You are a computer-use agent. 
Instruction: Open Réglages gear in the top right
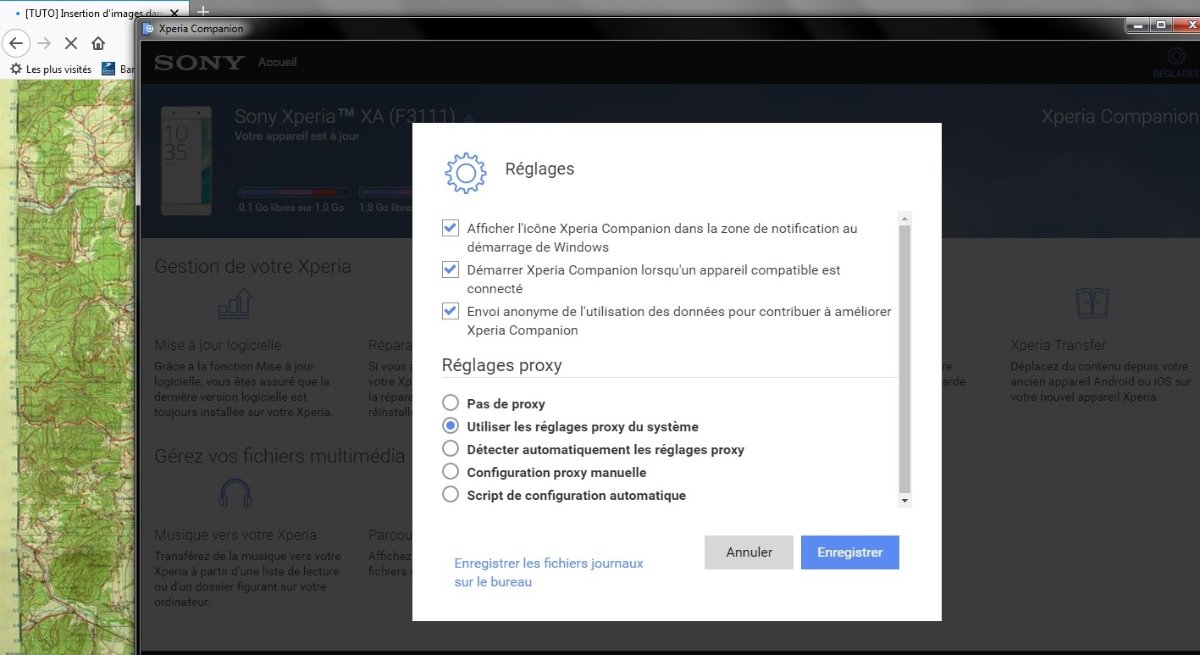click(1174, 57)
